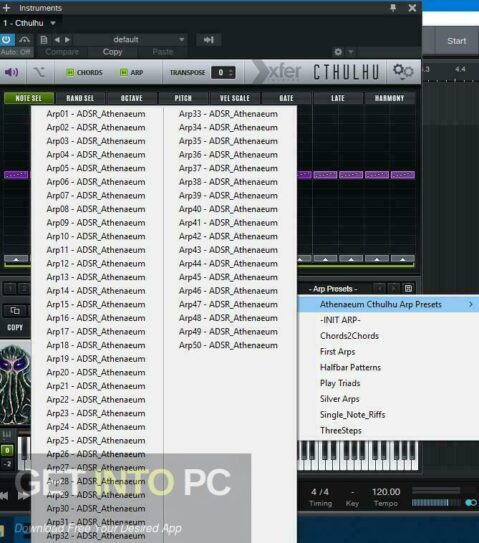The width and height of the screenshot is (479, 543).
Task: Click the Paste button
Action: pos(163,52)
